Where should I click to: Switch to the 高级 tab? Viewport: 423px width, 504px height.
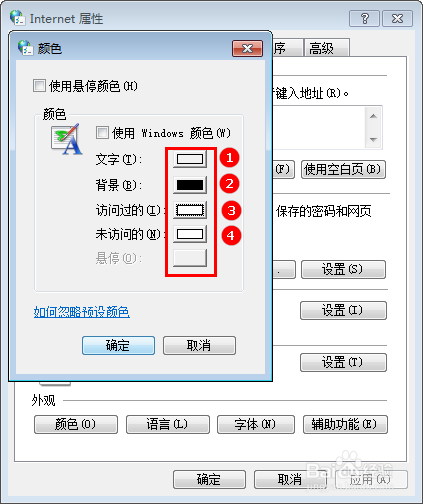point(327,48)
